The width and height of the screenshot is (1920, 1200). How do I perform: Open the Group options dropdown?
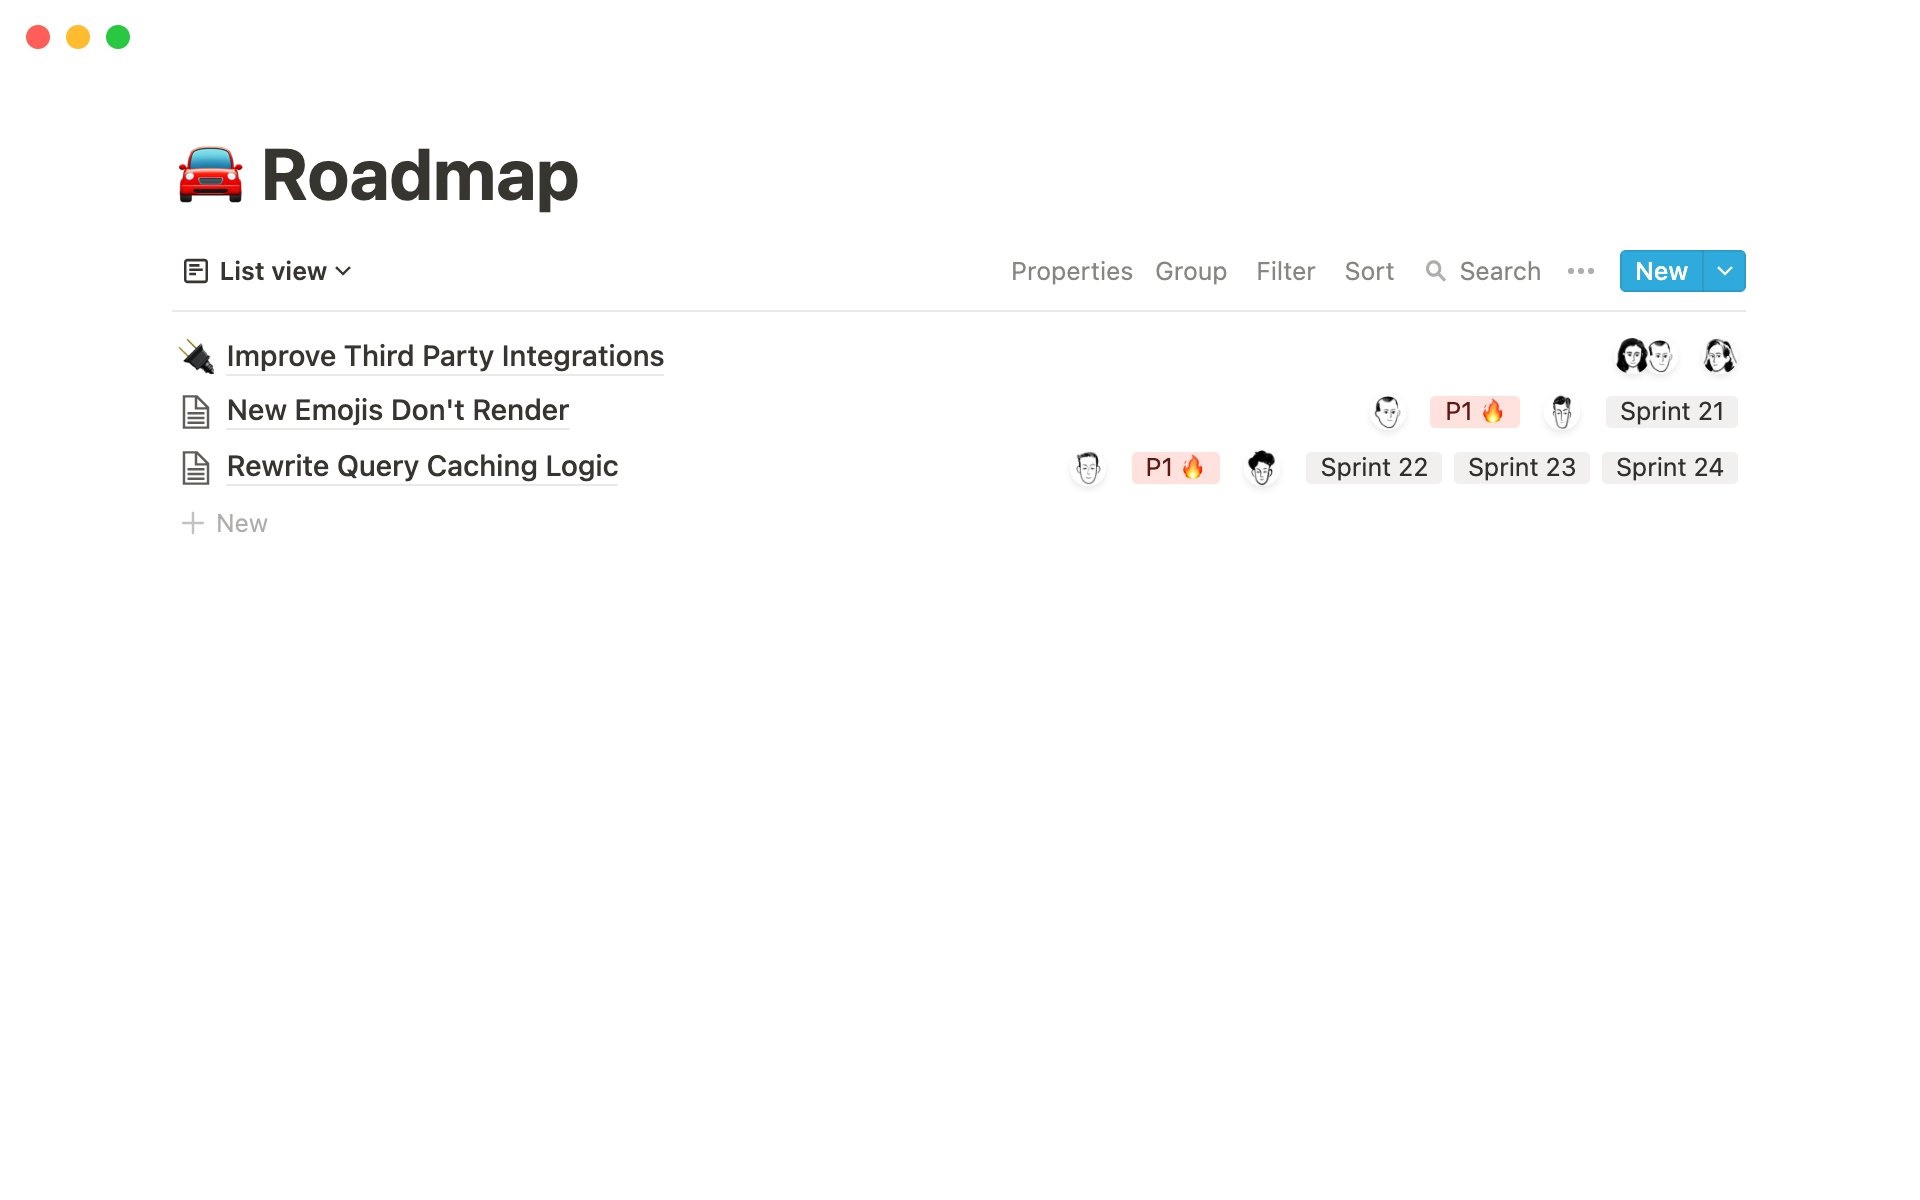1190,271
